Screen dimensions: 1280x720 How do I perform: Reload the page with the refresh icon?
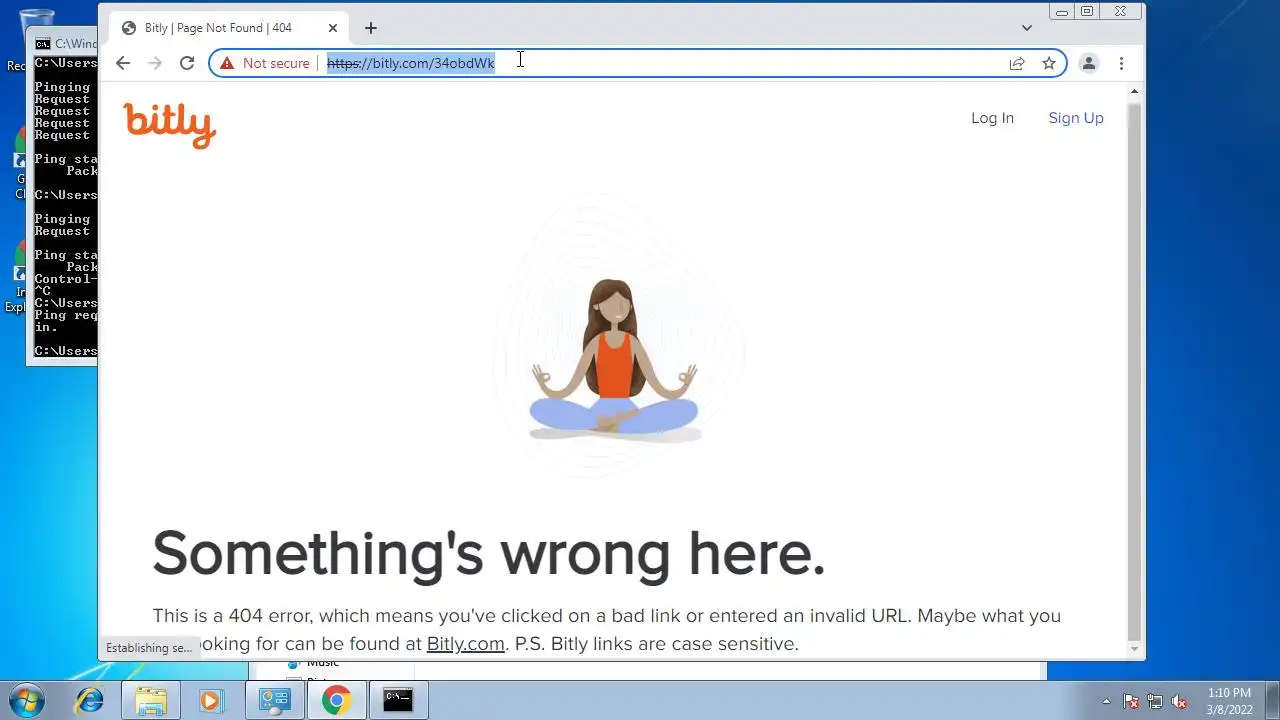[x=187, y=63]
